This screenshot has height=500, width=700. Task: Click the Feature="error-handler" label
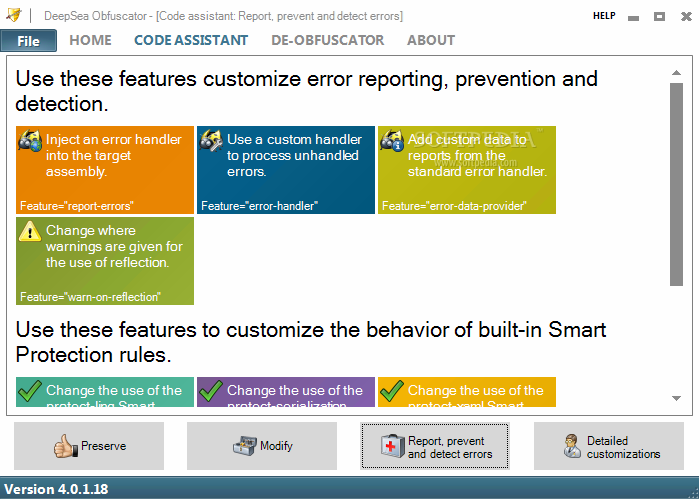click(x=259, y=206)
